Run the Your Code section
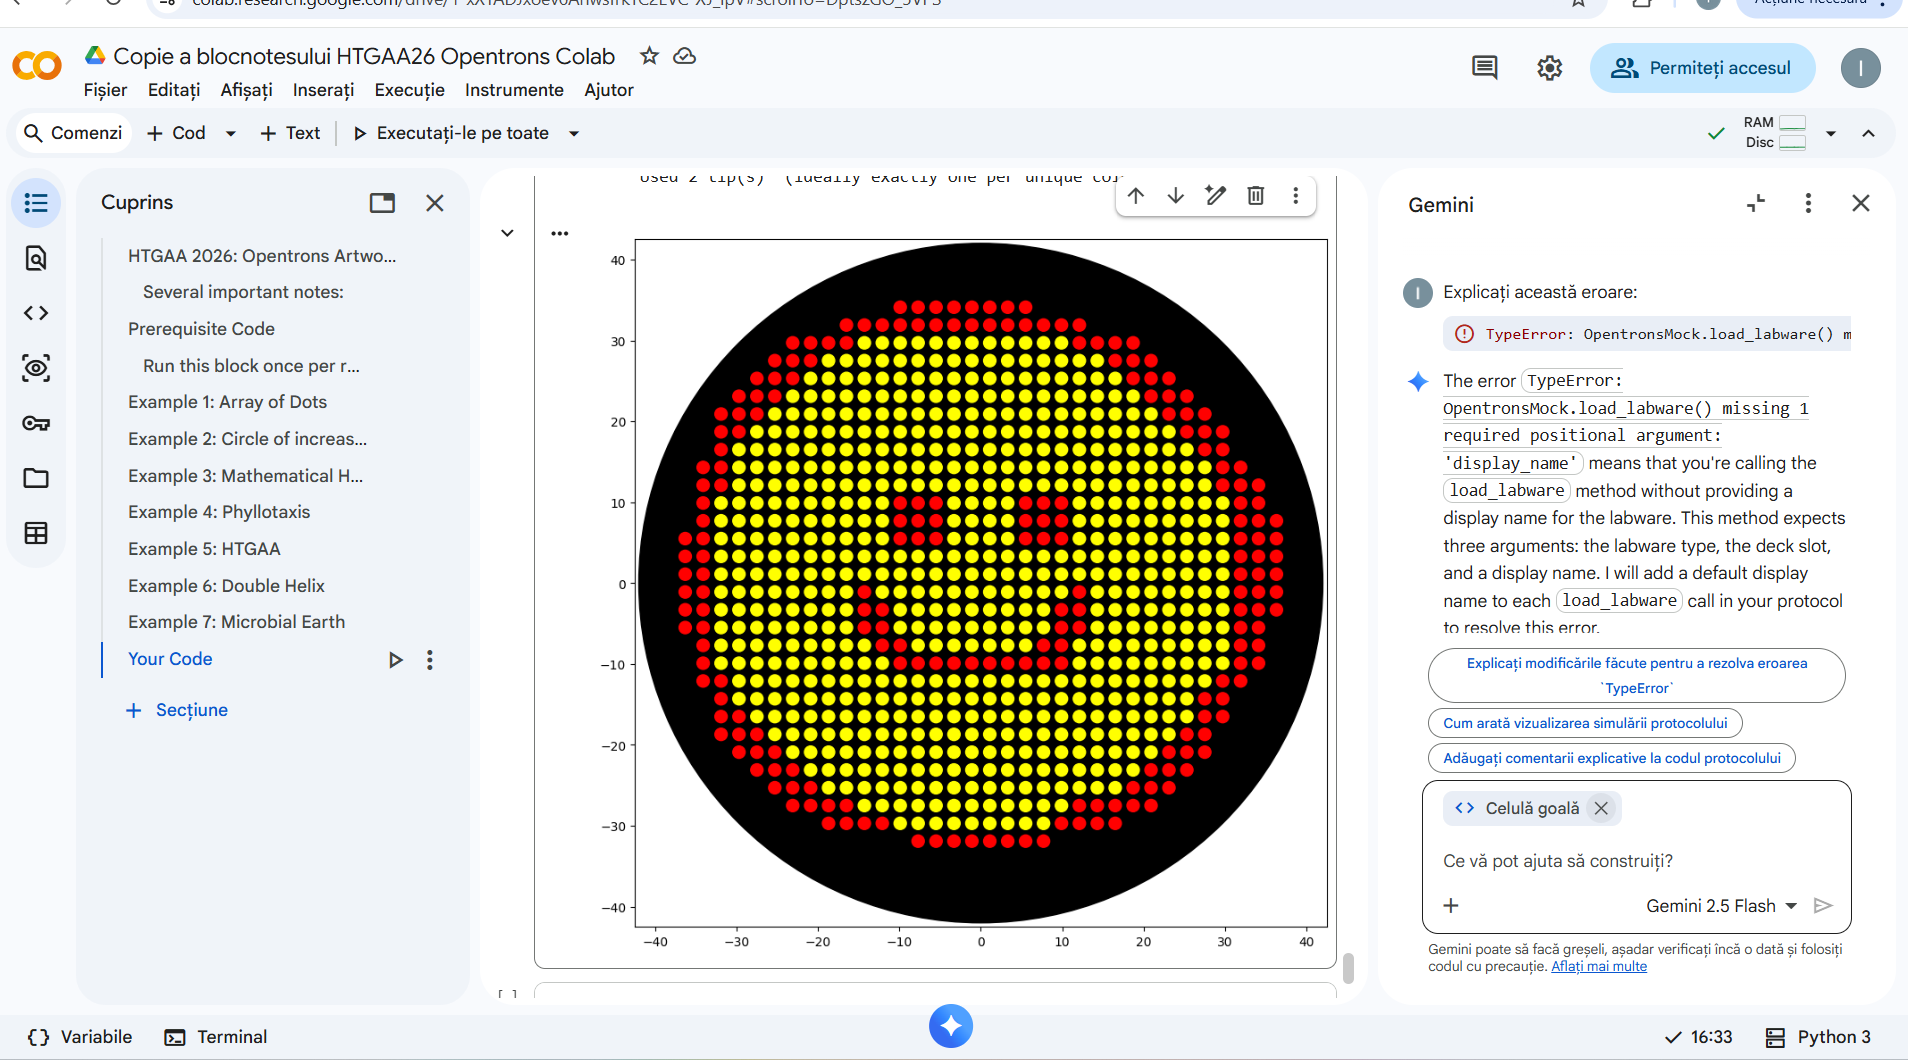 point(395,659)
